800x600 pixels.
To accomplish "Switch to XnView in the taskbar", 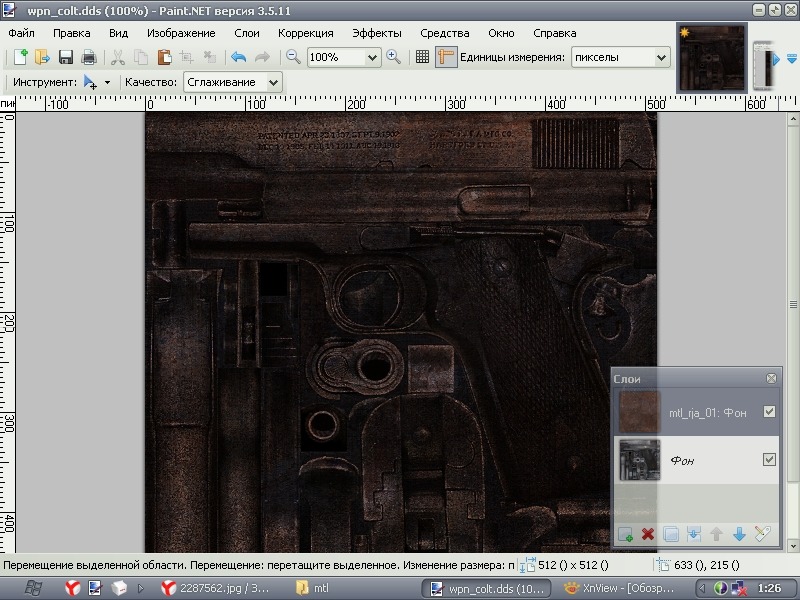I will (x=610, y=588).
